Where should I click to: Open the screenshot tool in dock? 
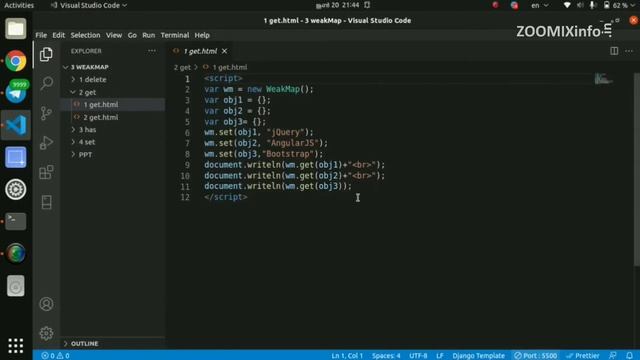pyautogui.click(x=16, y=158)
